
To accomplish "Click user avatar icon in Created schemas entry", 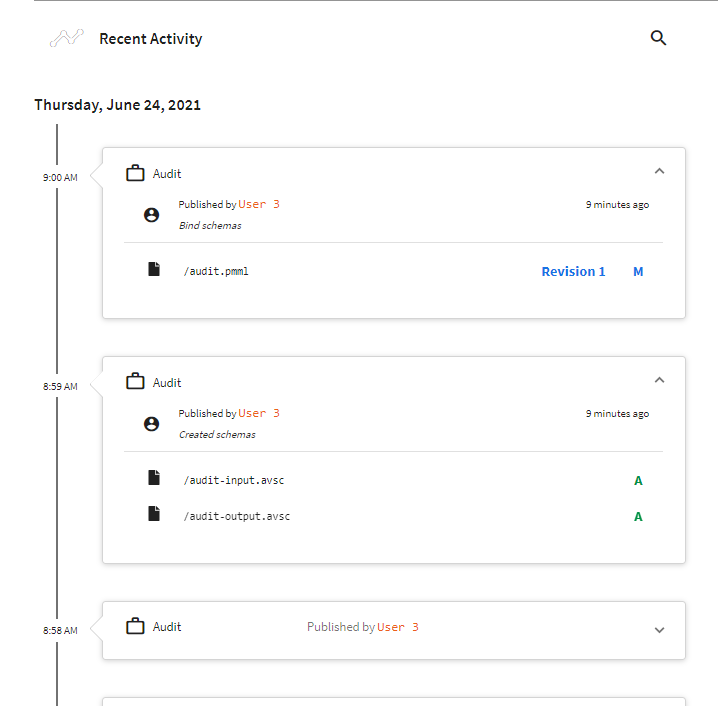I will [x=152, y=424].
